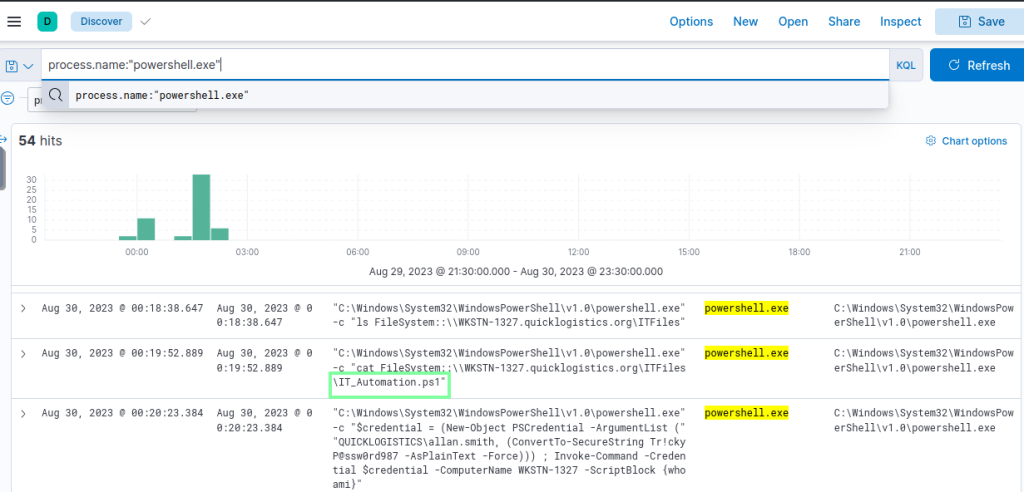This screenshot has height=492, width=1024.
Task: Select the process.name powershell.exe suggestion
Action: pyautogui.click(x=162, y=95)
